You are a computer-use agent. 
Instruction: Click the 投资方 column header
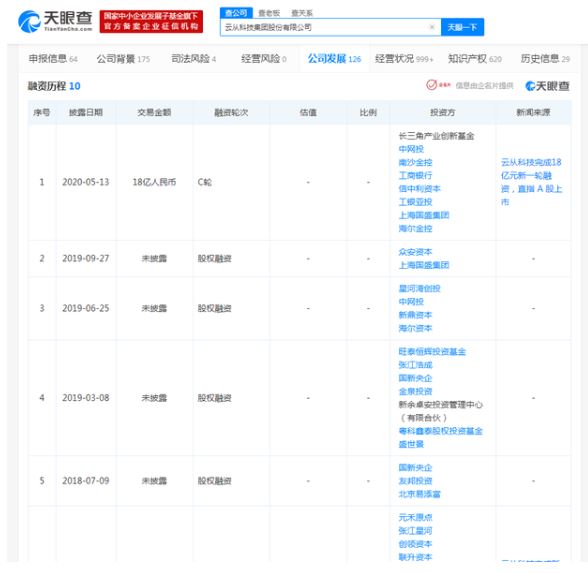pyautogui.click(x=442, y=112)
